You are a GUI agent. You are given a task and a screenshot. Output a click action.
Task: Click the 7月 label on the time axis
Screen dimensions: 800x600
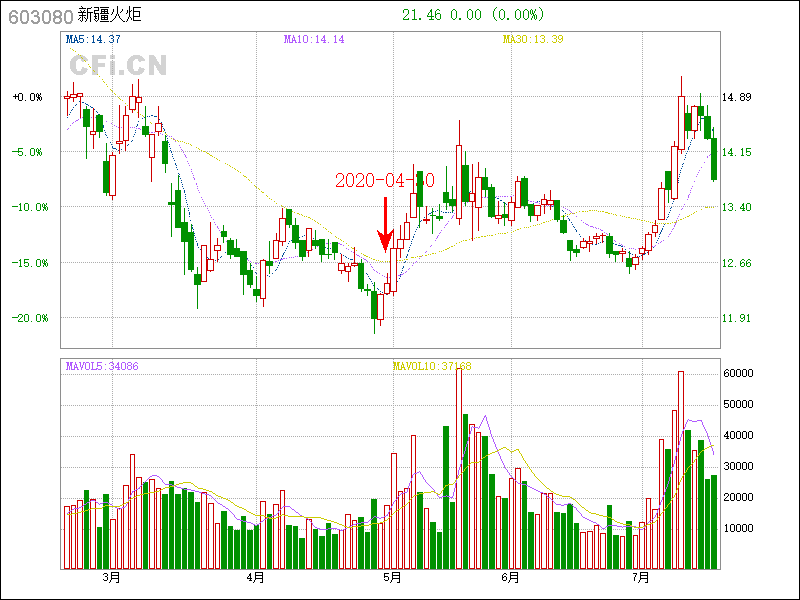point(641,577)
